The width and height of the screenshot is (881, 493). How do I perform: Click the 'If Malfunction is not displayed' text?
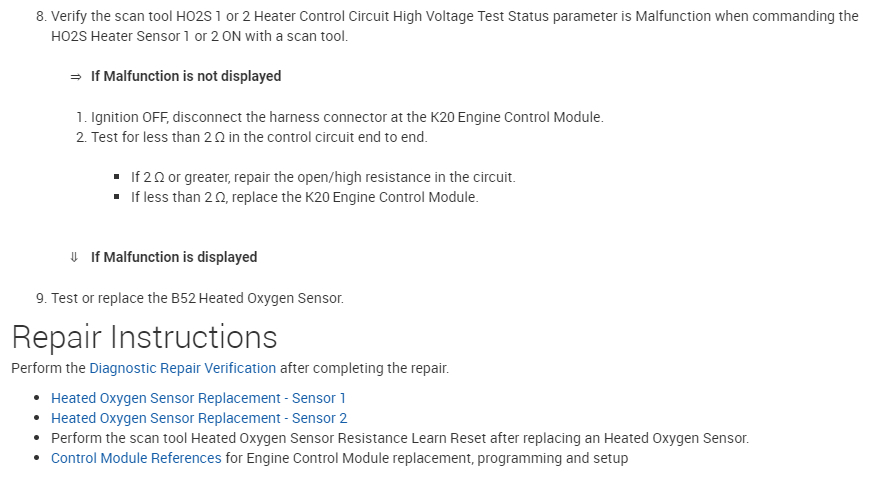click(186, 76)
